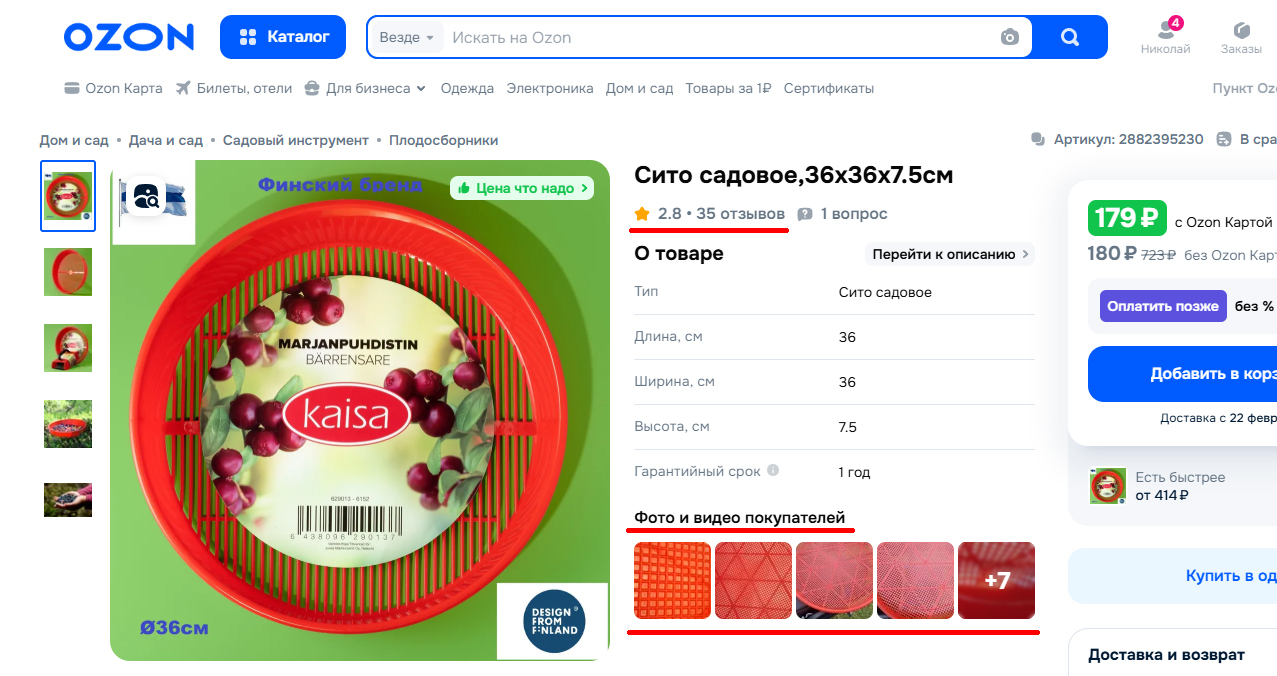Click the В сравнение compare icon
Image resolution: width=1277 pixels, height=676 pixels.
click(1224, 139)
